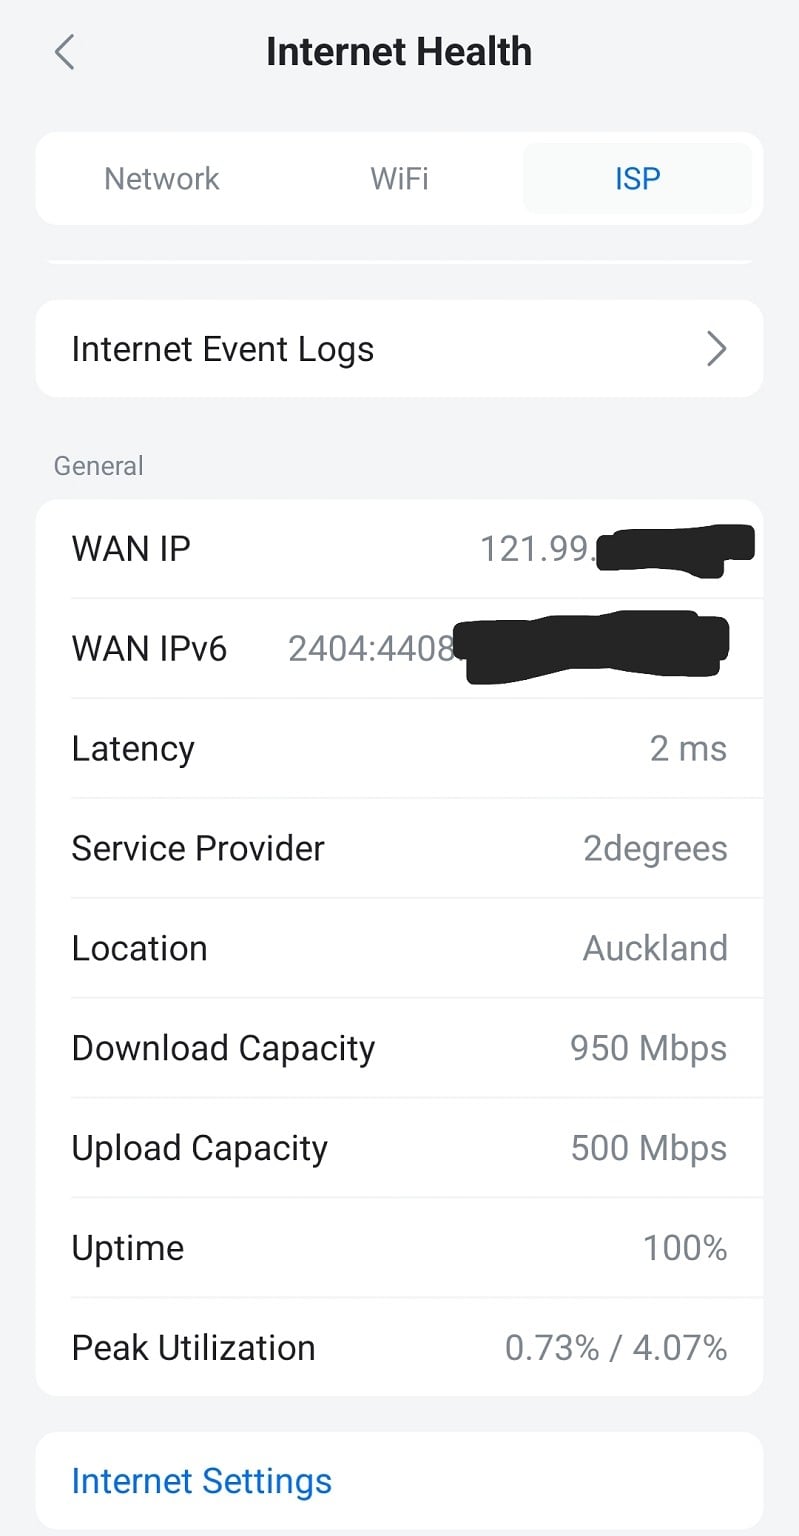The width and height of the screenshot is (799, 1536).
Task: Click the 950 Mbps download value
Action: tap(648, 1048)
